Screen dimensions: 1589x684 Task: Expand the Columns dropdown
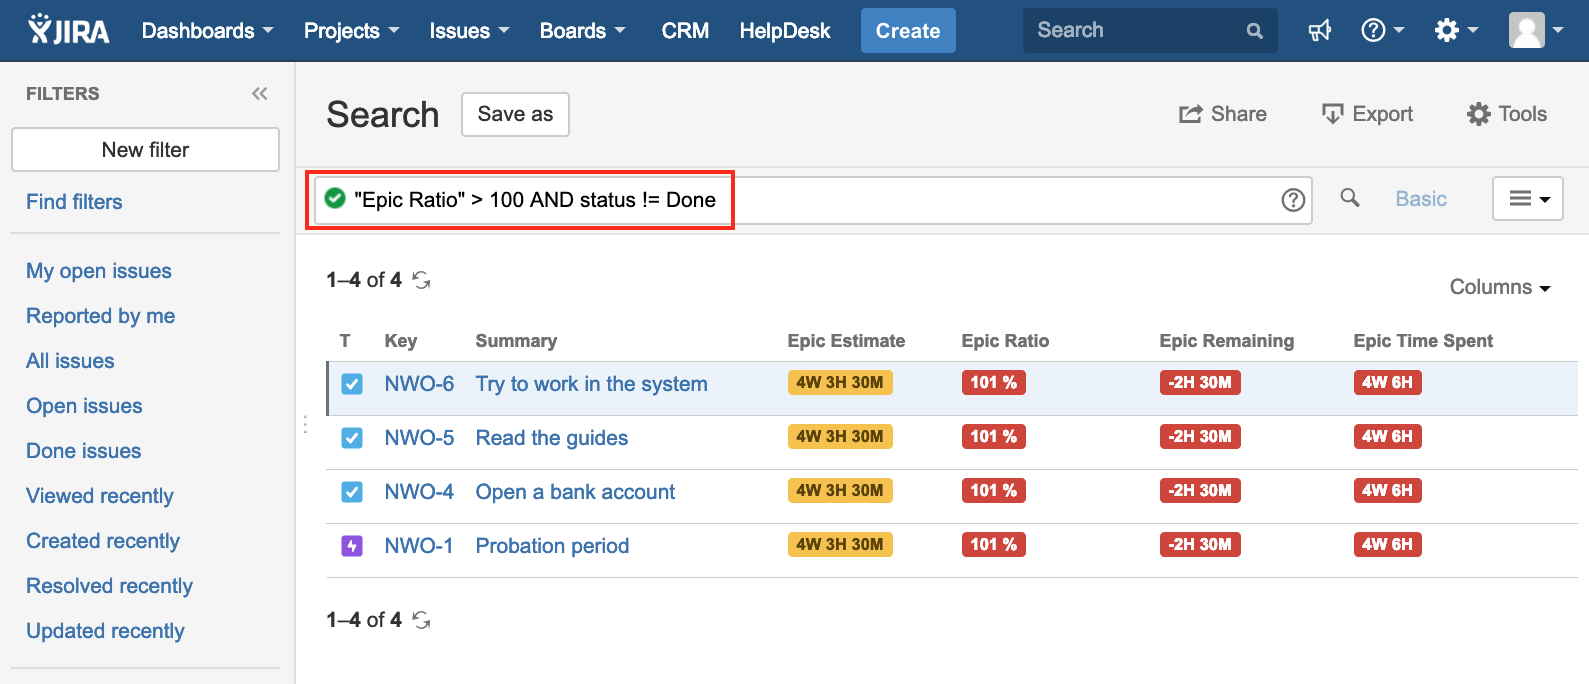(x=1500, y=287)
